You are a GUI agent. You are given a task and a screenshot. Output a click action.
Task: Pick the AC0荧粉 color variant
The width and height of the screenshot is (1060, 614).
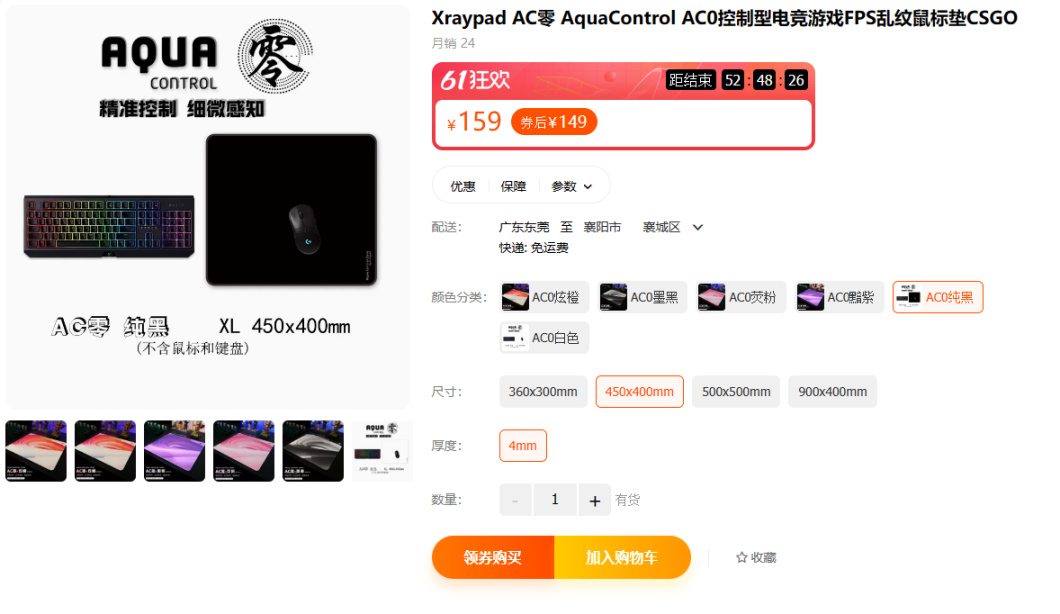click(741, 298)
